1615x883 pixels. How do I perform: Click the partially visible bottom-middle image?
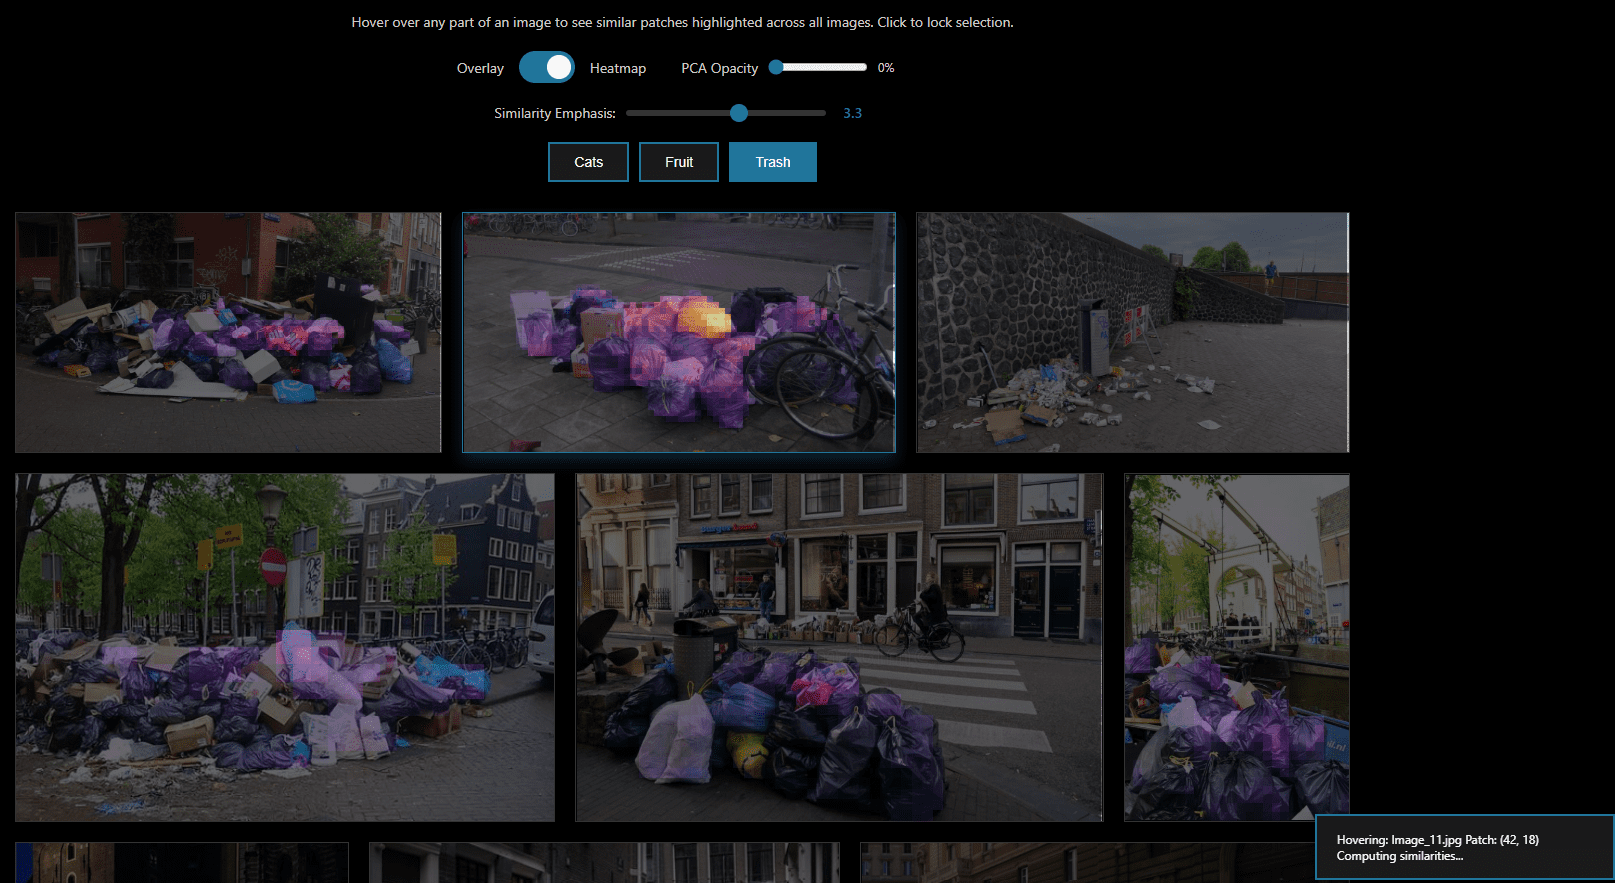[x=604, y=863]
